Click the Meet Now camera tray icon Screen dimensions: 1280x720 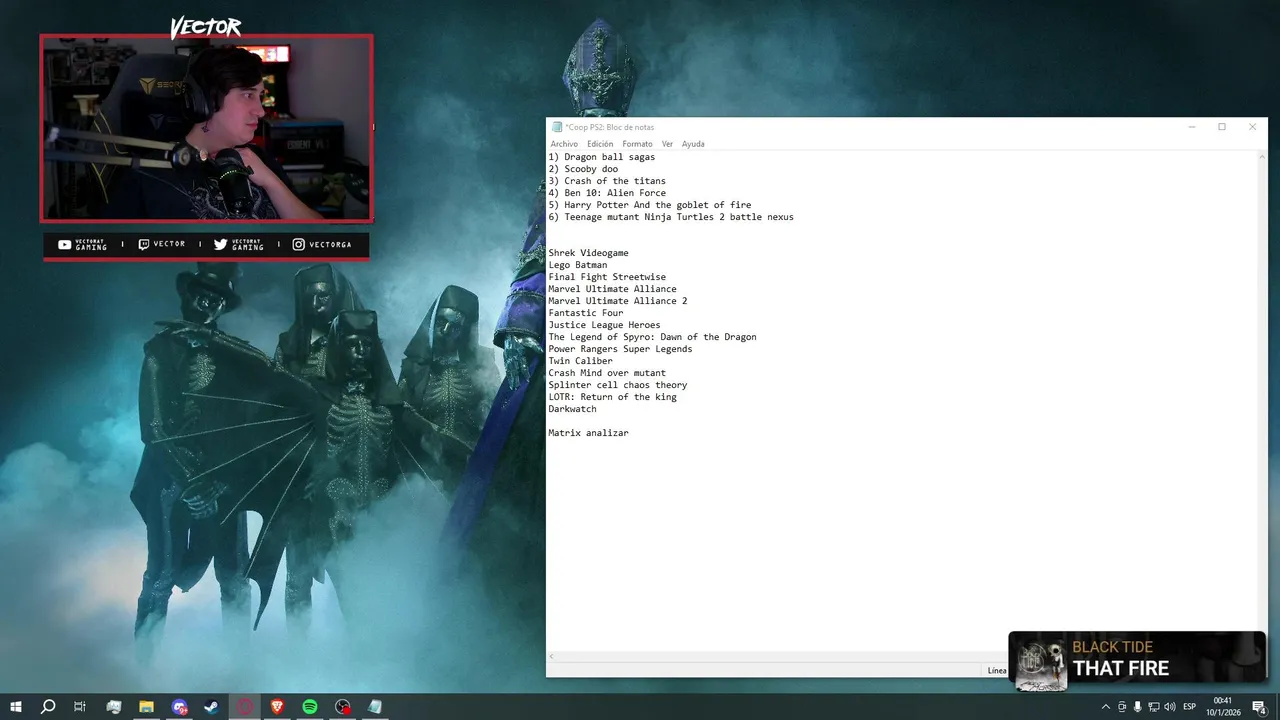pos(1121,707)
